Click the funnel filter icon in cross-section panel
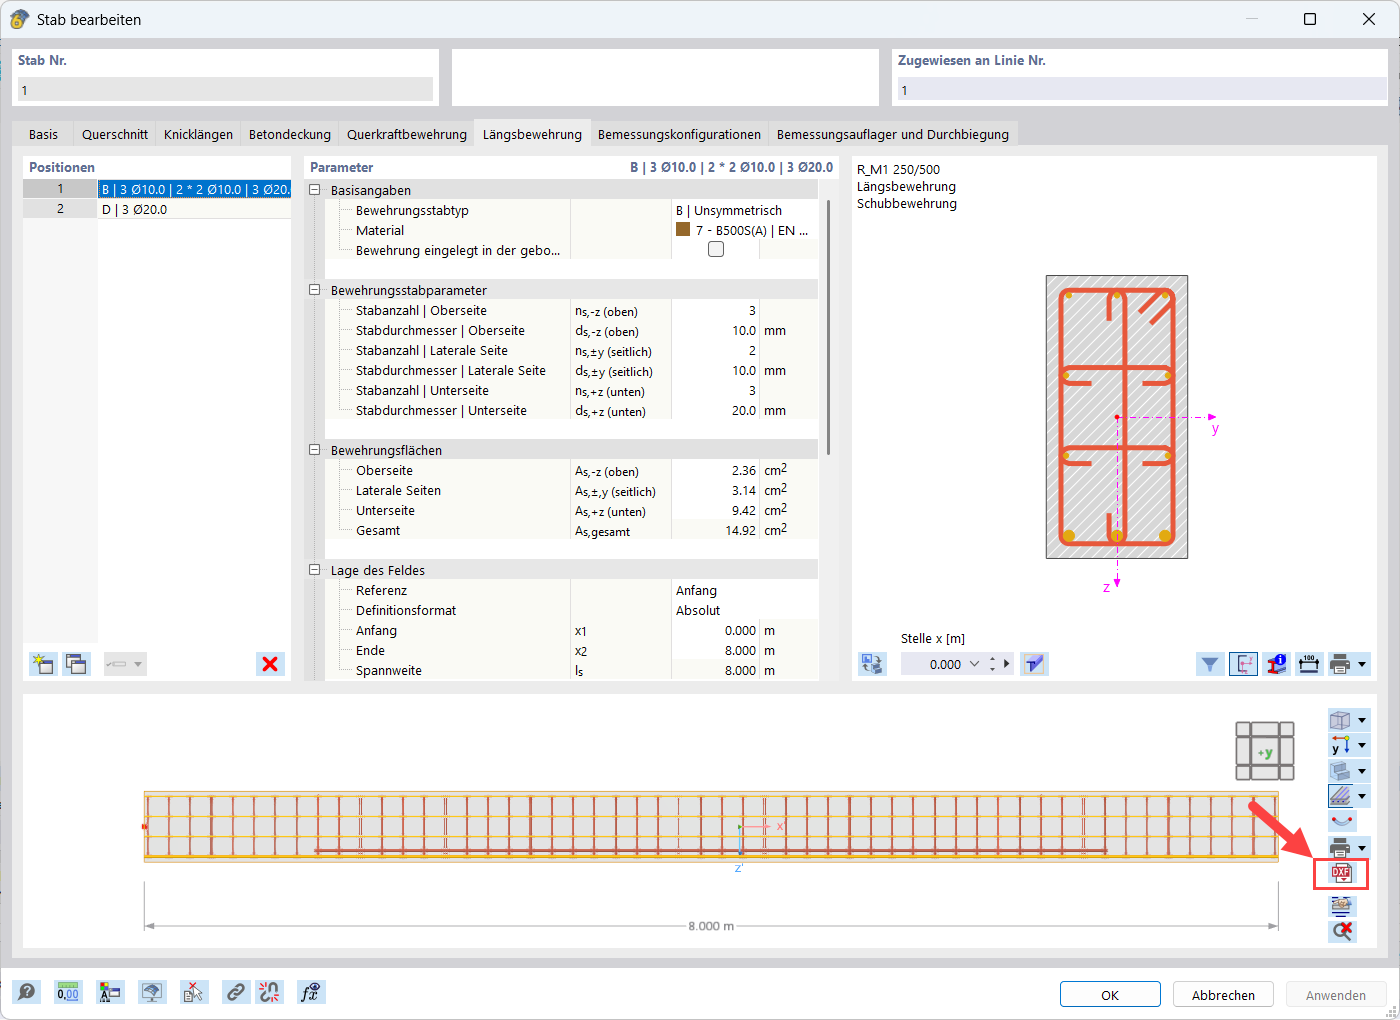1400x1020 pixels. click(x=1210, y=664)
